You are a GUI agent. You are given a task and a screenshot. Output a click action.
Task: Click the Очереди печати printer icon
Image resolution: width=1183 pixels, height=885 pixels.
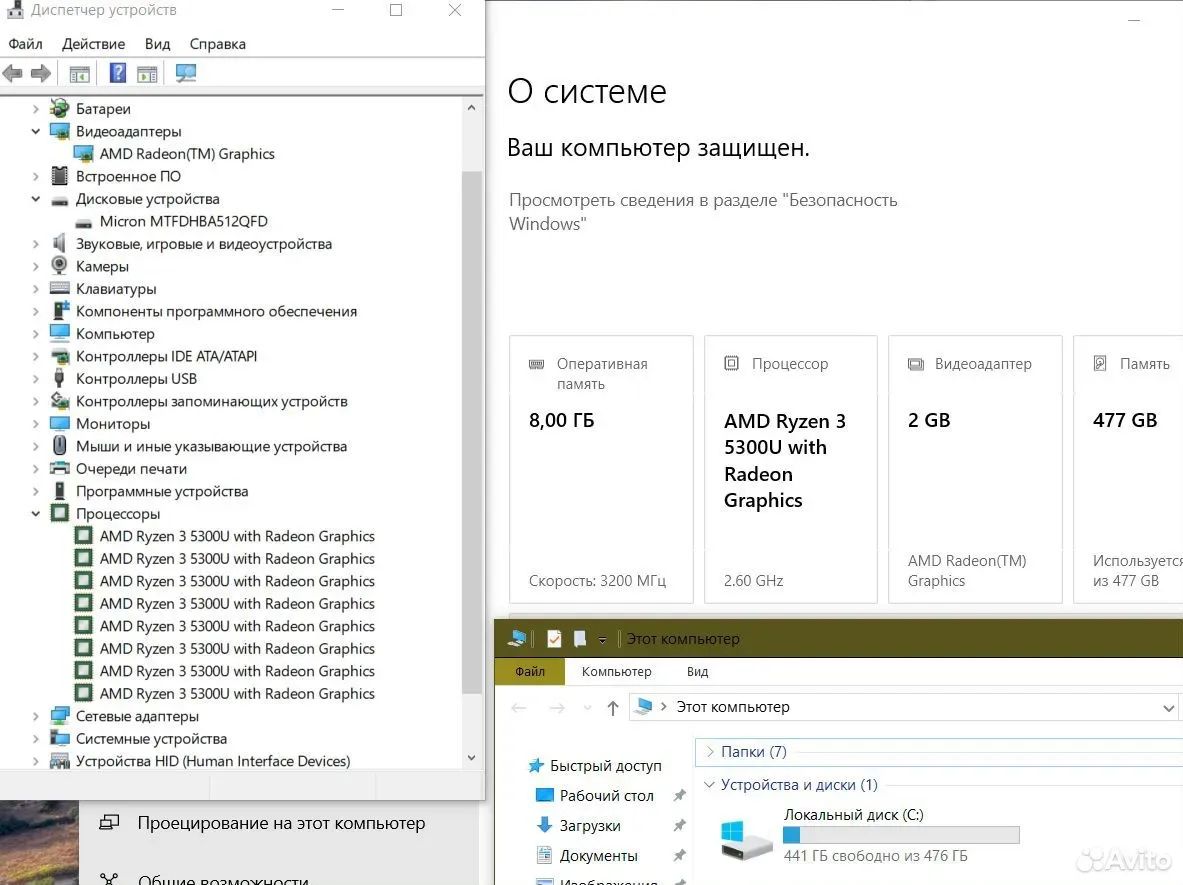[60, 469]
